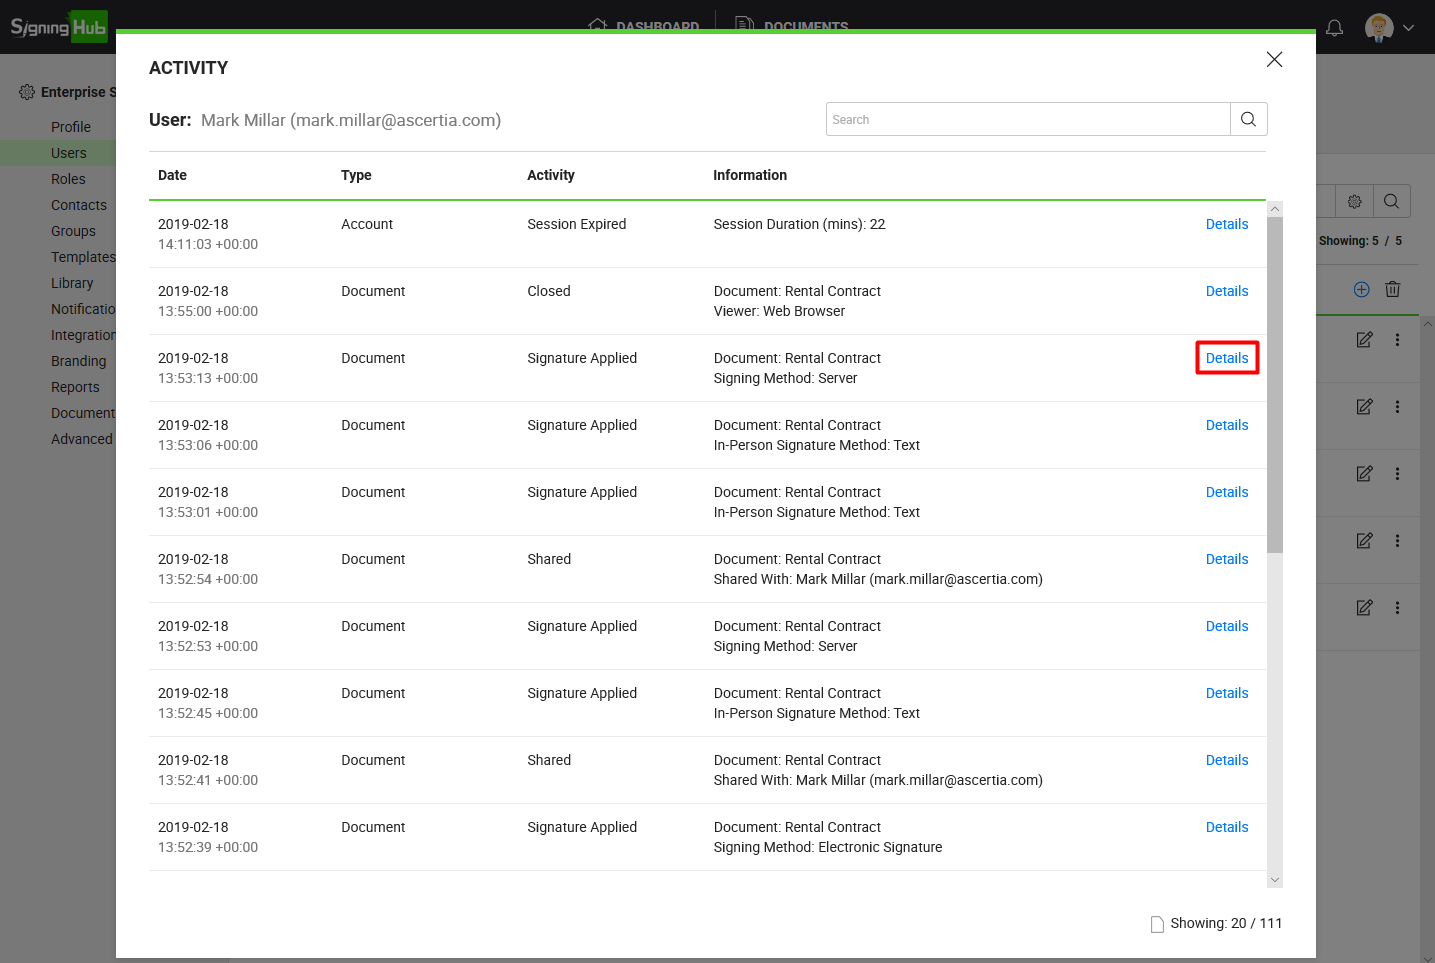Click into the Activity search field
Viewport: 1435px width, 963px height.
pos(1027,119)
